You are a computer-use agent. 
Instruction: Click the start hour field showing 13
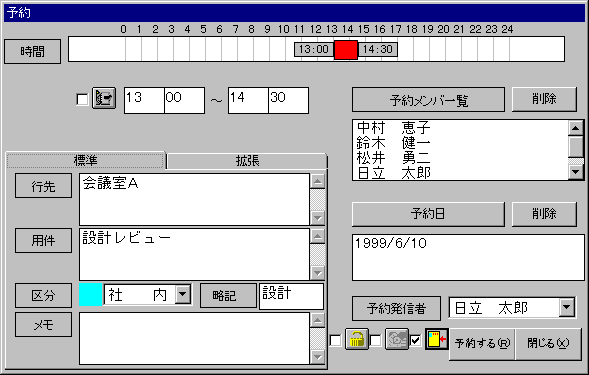tap(144, 100)
